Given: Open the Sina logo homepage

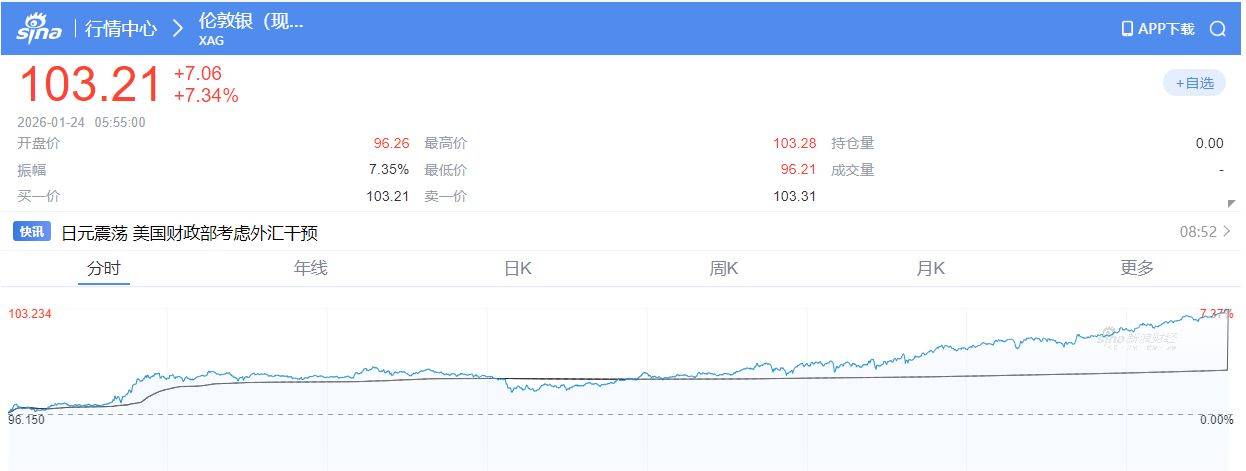Looking at the screenshot, I should pyautogui.click(x=39, y=28).
